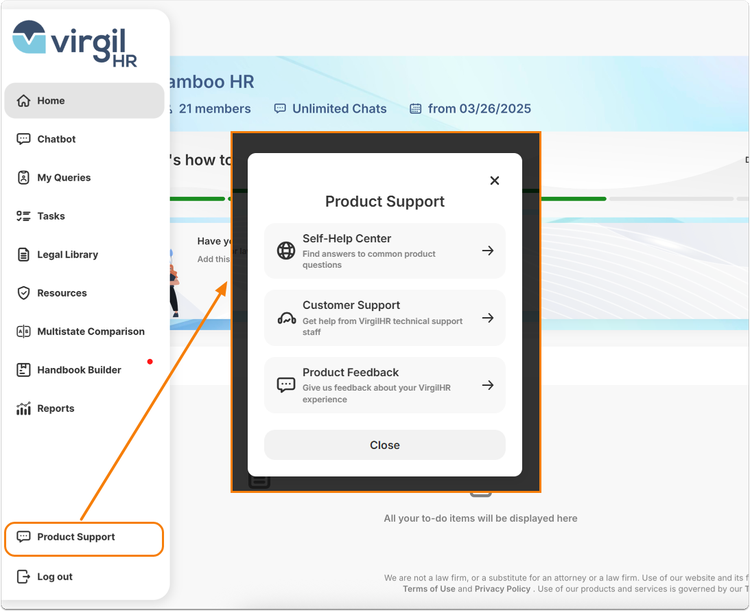Click the Legal Library document icon
750x611 pixels.
point(23,255)
